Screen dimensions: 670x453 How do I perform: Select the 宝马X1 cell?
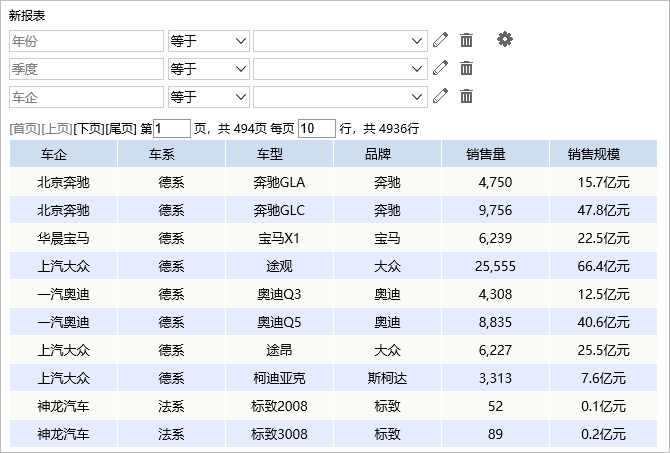(279, 238)
